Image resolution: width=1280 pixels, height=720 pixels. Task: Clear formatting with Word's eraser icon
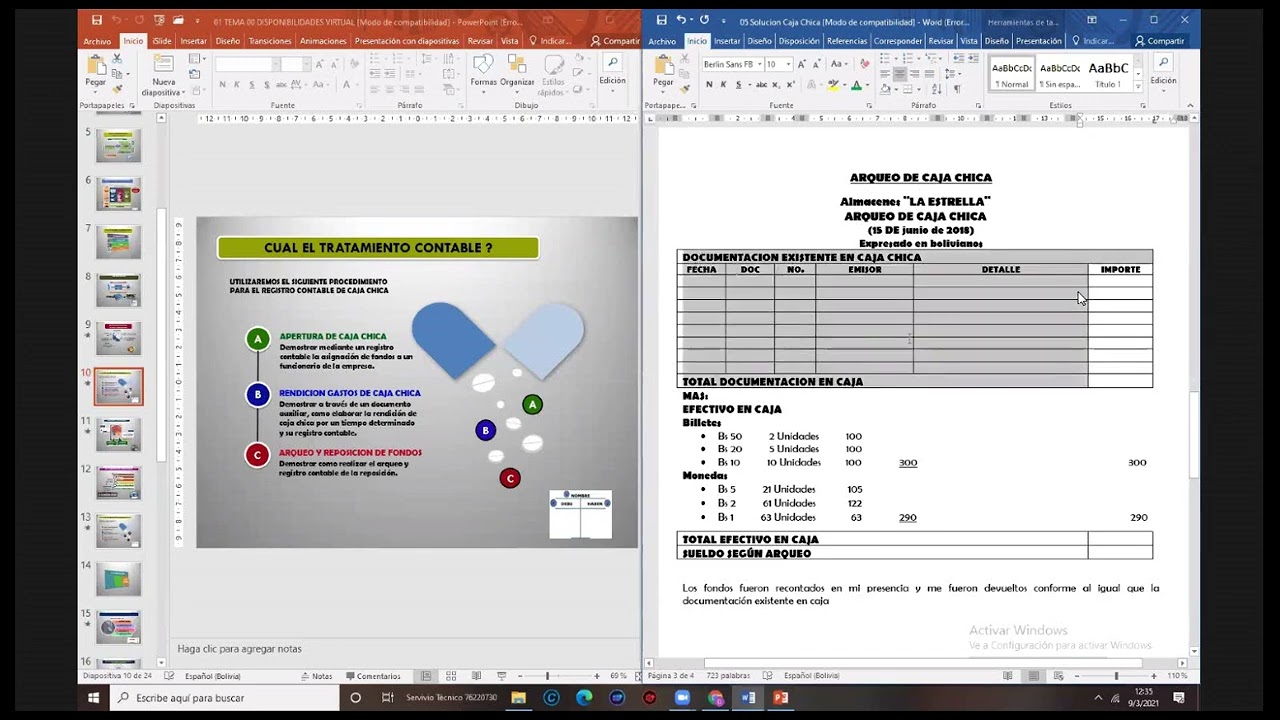point(865,64)
